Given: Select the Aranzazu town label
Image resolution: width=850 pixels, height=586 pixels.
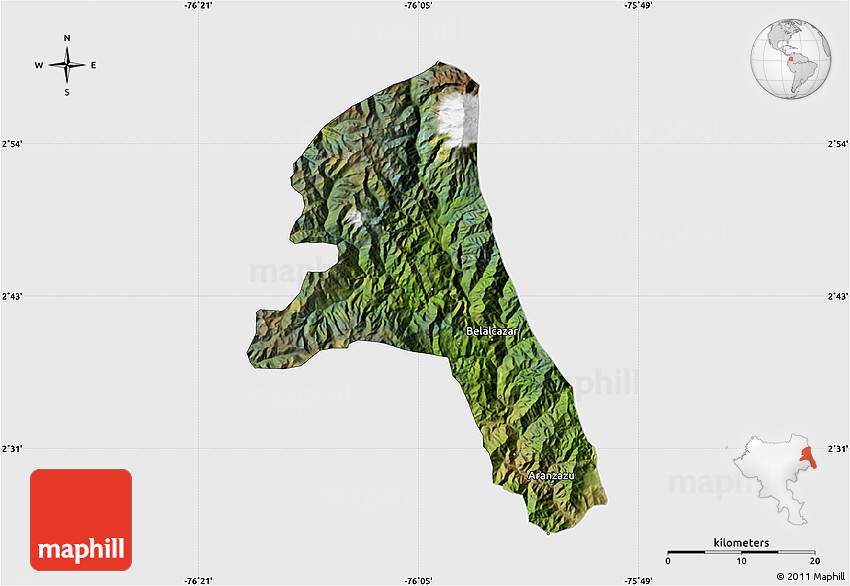Looking at the screenshot, I should click(551, 476).
